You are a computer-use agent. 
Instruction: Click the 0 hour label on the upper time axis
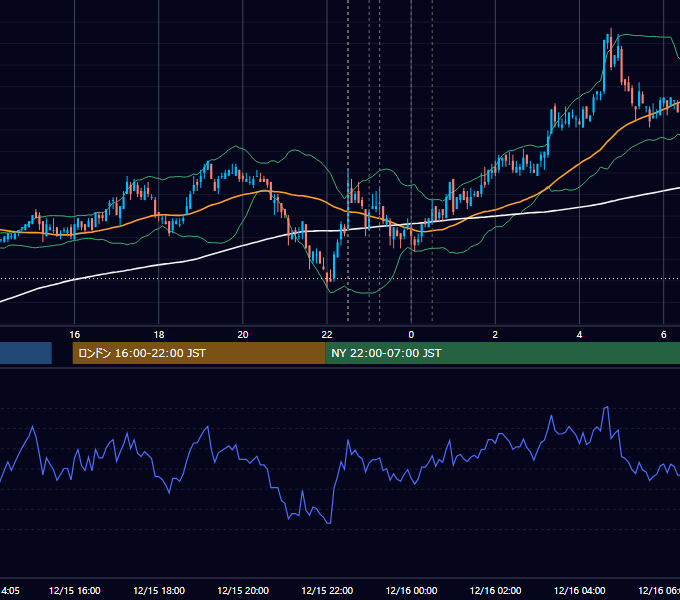(411, 334)
